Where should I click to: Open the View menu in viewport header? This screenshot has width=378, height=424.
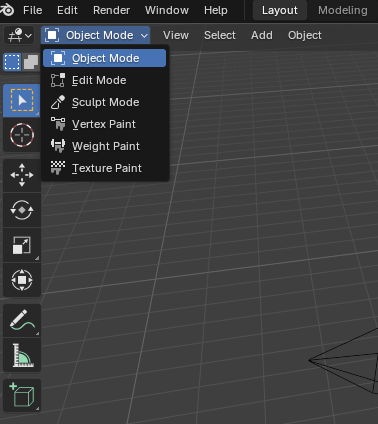(x=176, y=35)
